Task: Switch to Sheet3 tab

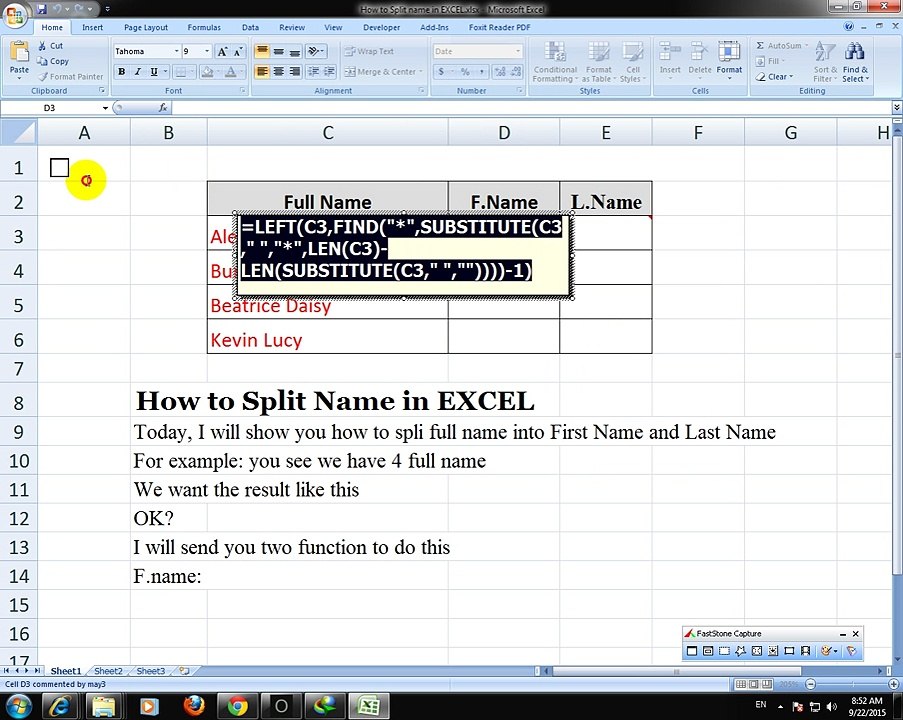Action: click(151, 671)
